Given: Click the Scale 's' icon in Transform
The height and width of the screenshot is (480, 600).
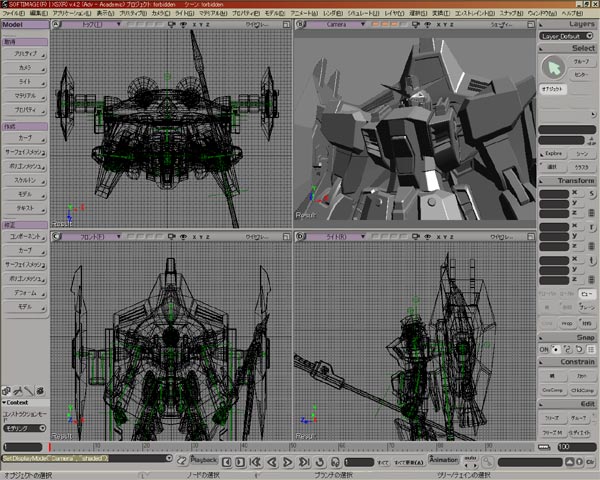Looking at the screenshot, I should pos(592,194).
